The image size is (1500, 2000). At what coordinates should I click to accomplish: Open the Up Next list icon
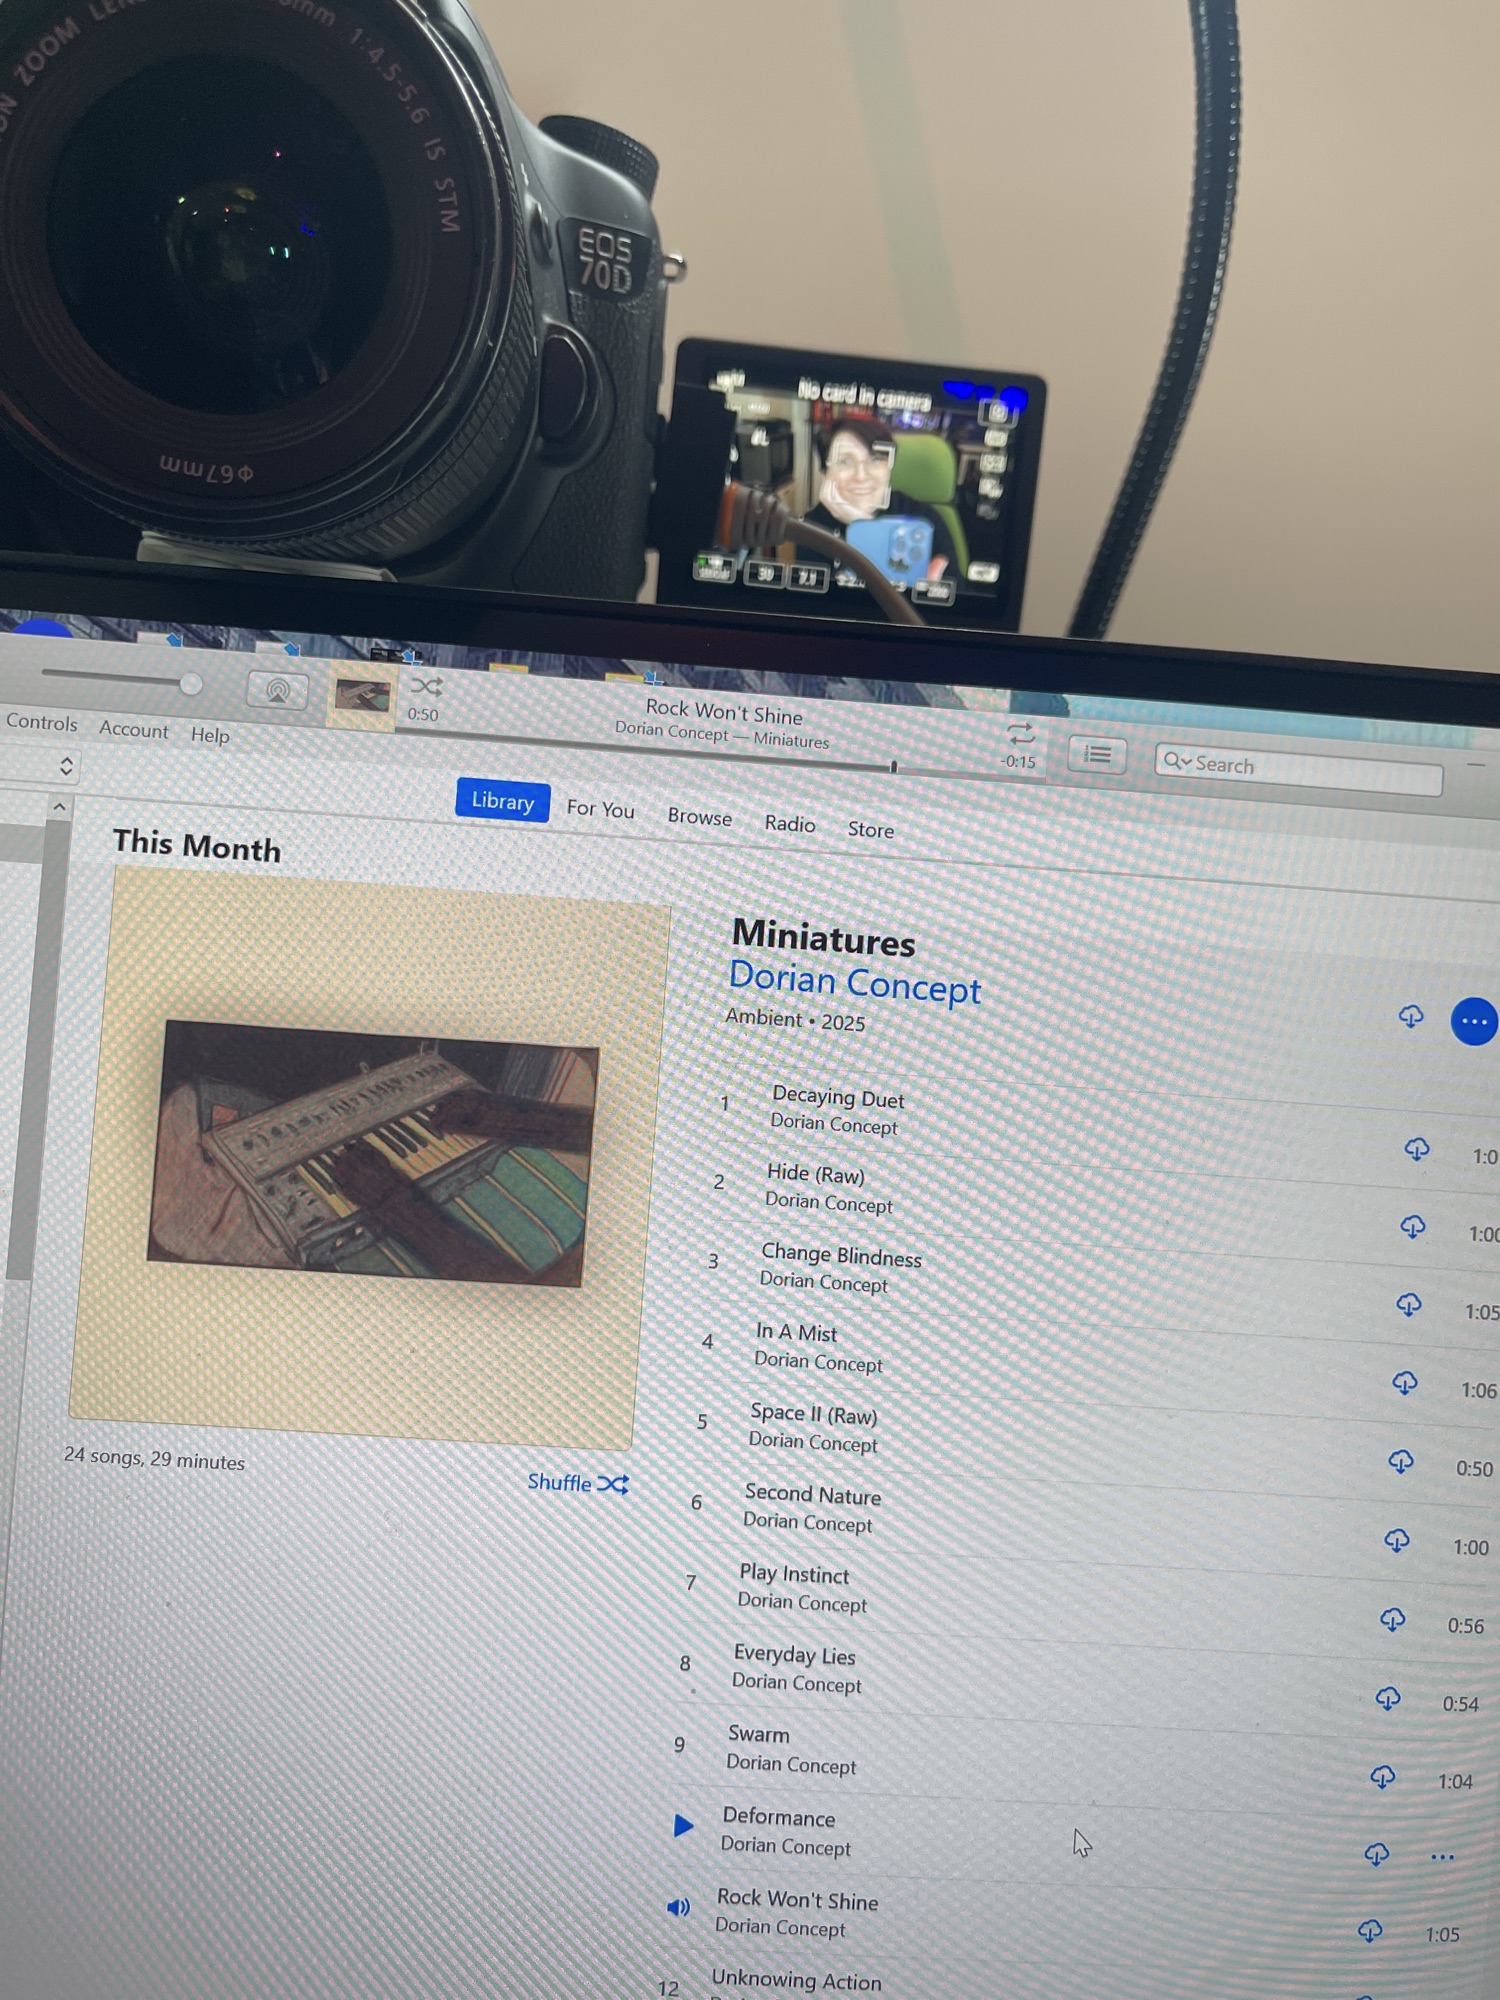click(x=1097, y=754)
